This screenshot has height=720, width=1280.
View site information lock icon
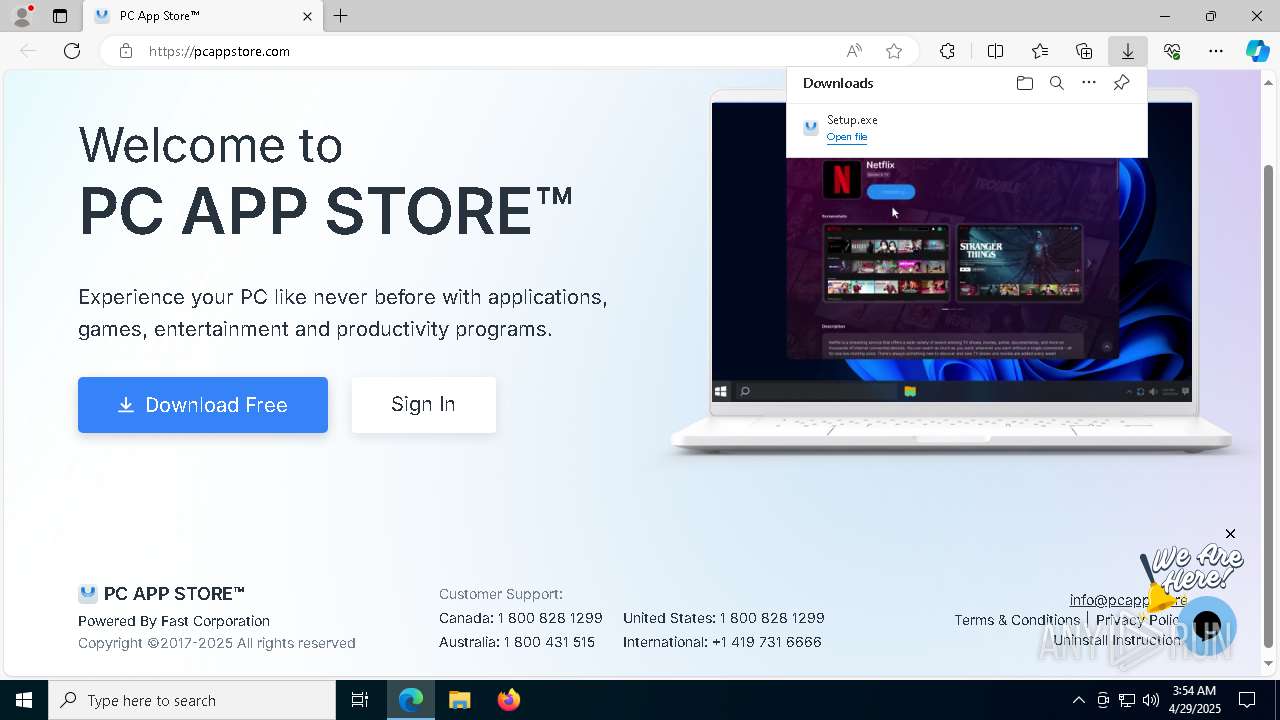pos(126,51)
